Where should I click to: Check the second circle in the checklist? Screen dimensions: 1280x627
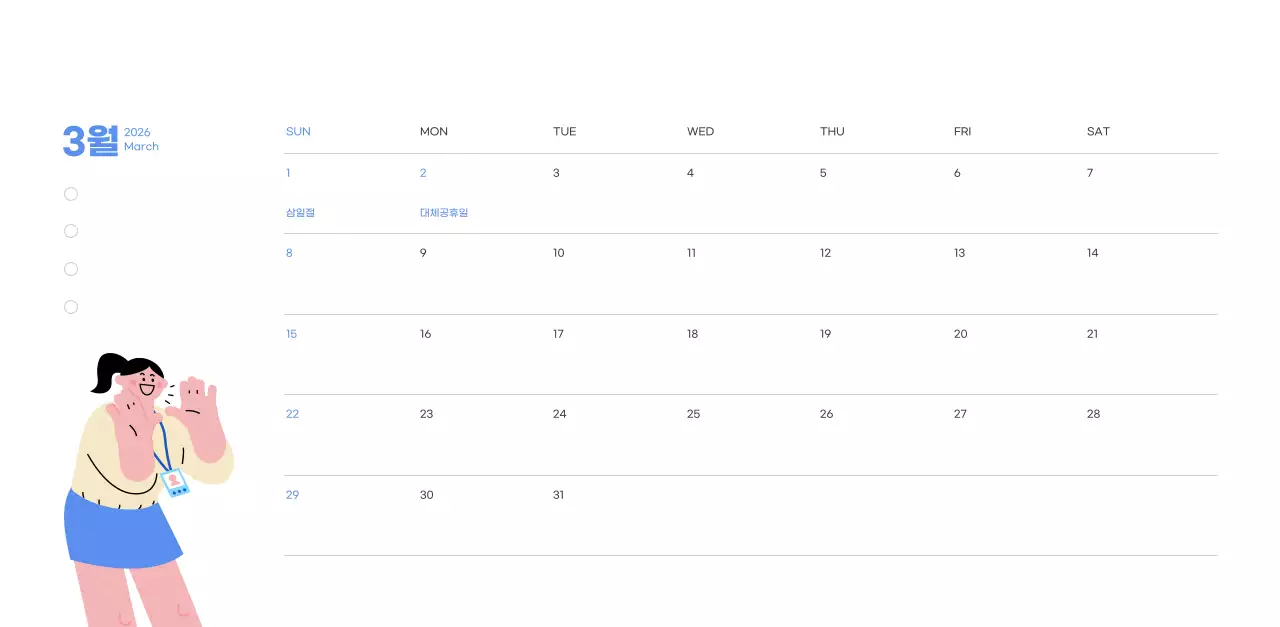(71, 231)
